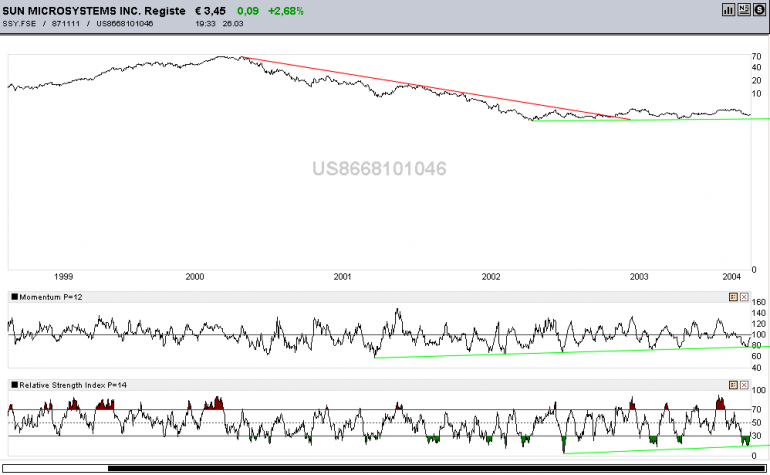Open Relative Strength Index settings icon

[733, 385]
